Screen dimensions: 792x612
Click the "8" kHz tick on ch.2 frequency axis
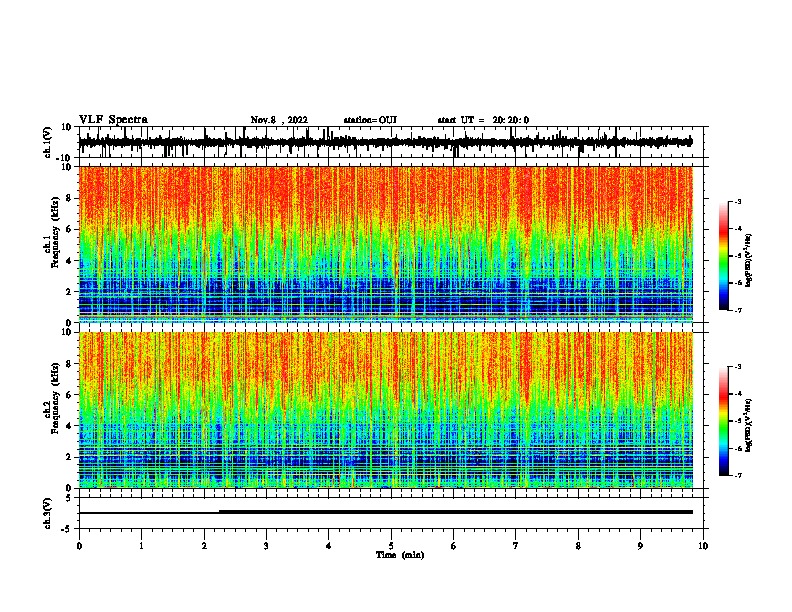pyautogui.click(x=70, y=364)
